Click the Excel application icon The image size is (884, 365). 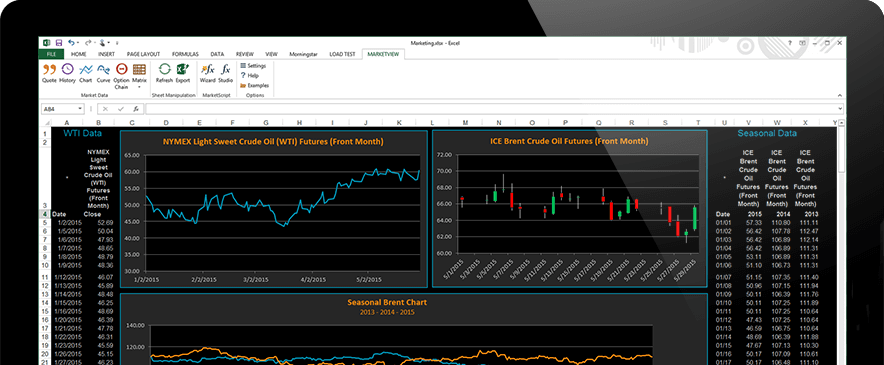tap(46, 42)
